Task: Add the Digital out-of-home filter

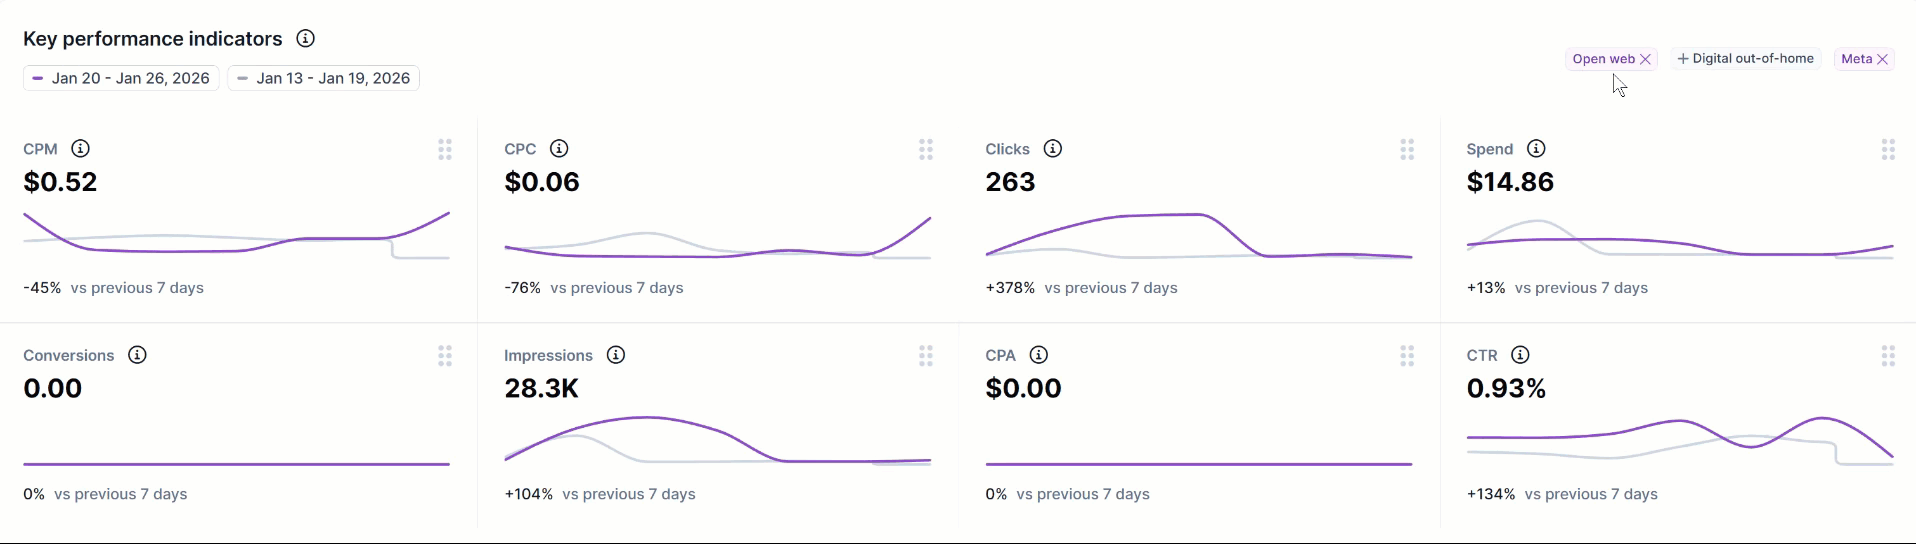Action: click(x=1746, y=59)
